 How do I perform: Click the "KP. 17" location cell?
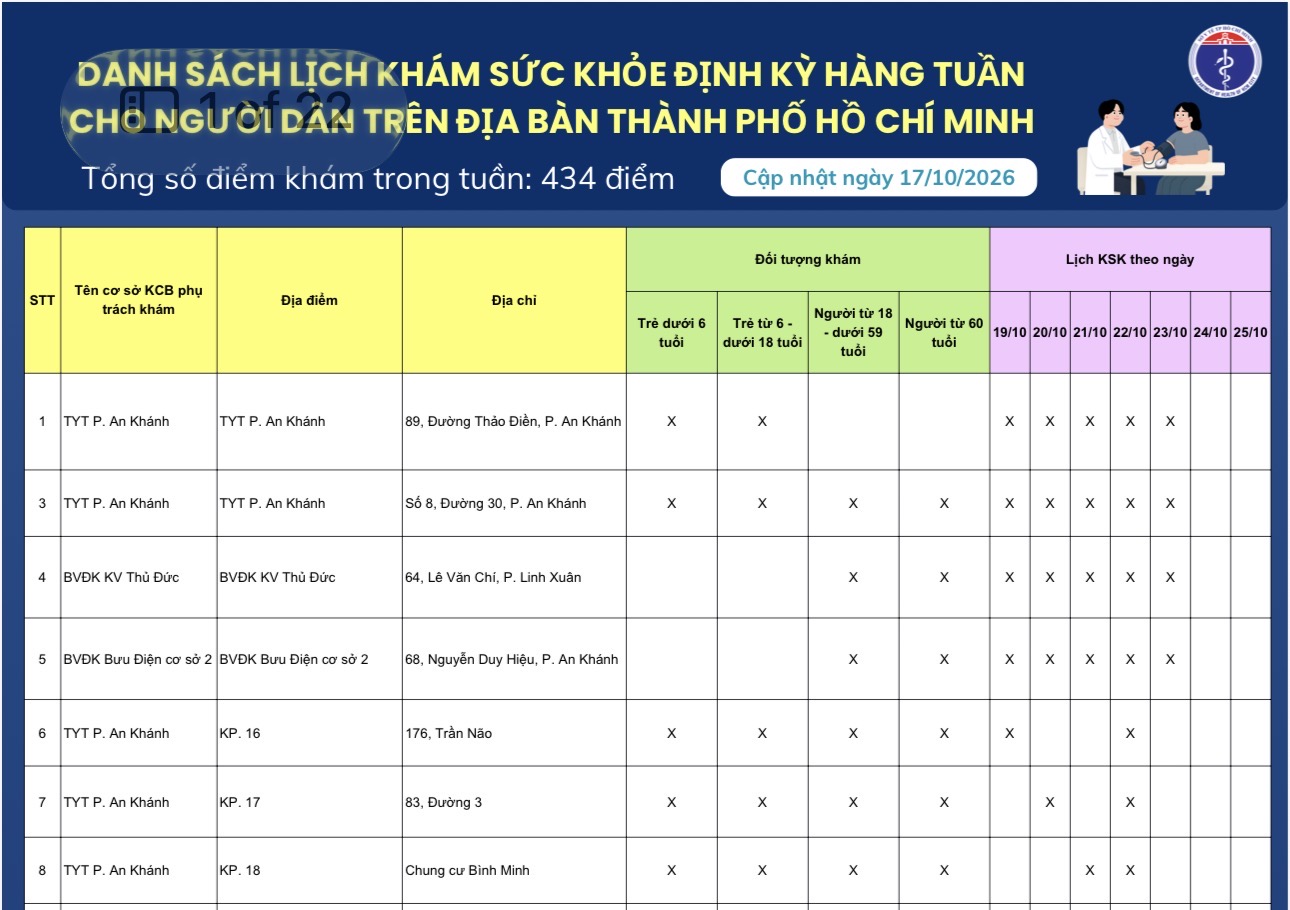310,802
